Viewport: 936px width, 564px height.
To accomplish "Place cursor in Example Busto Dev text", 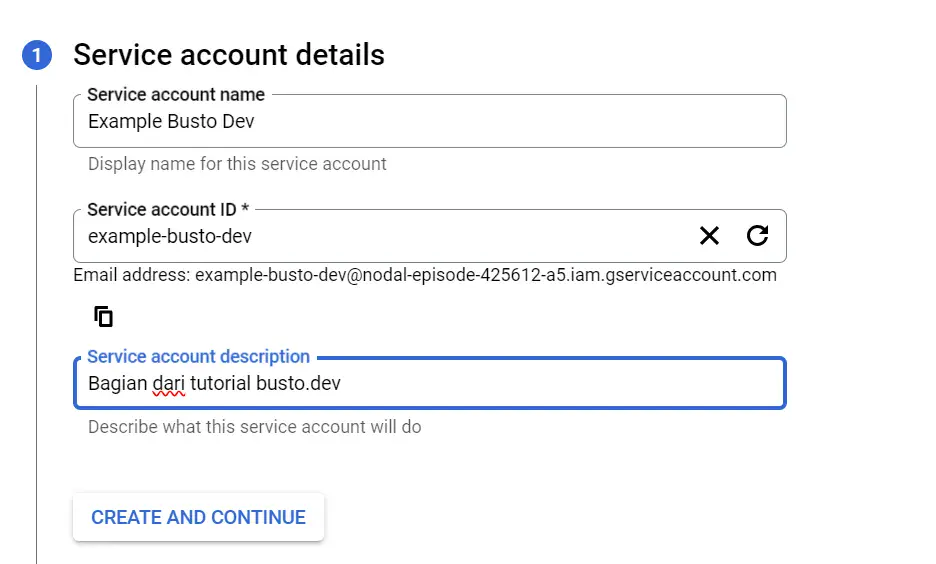I will (171, 121).
